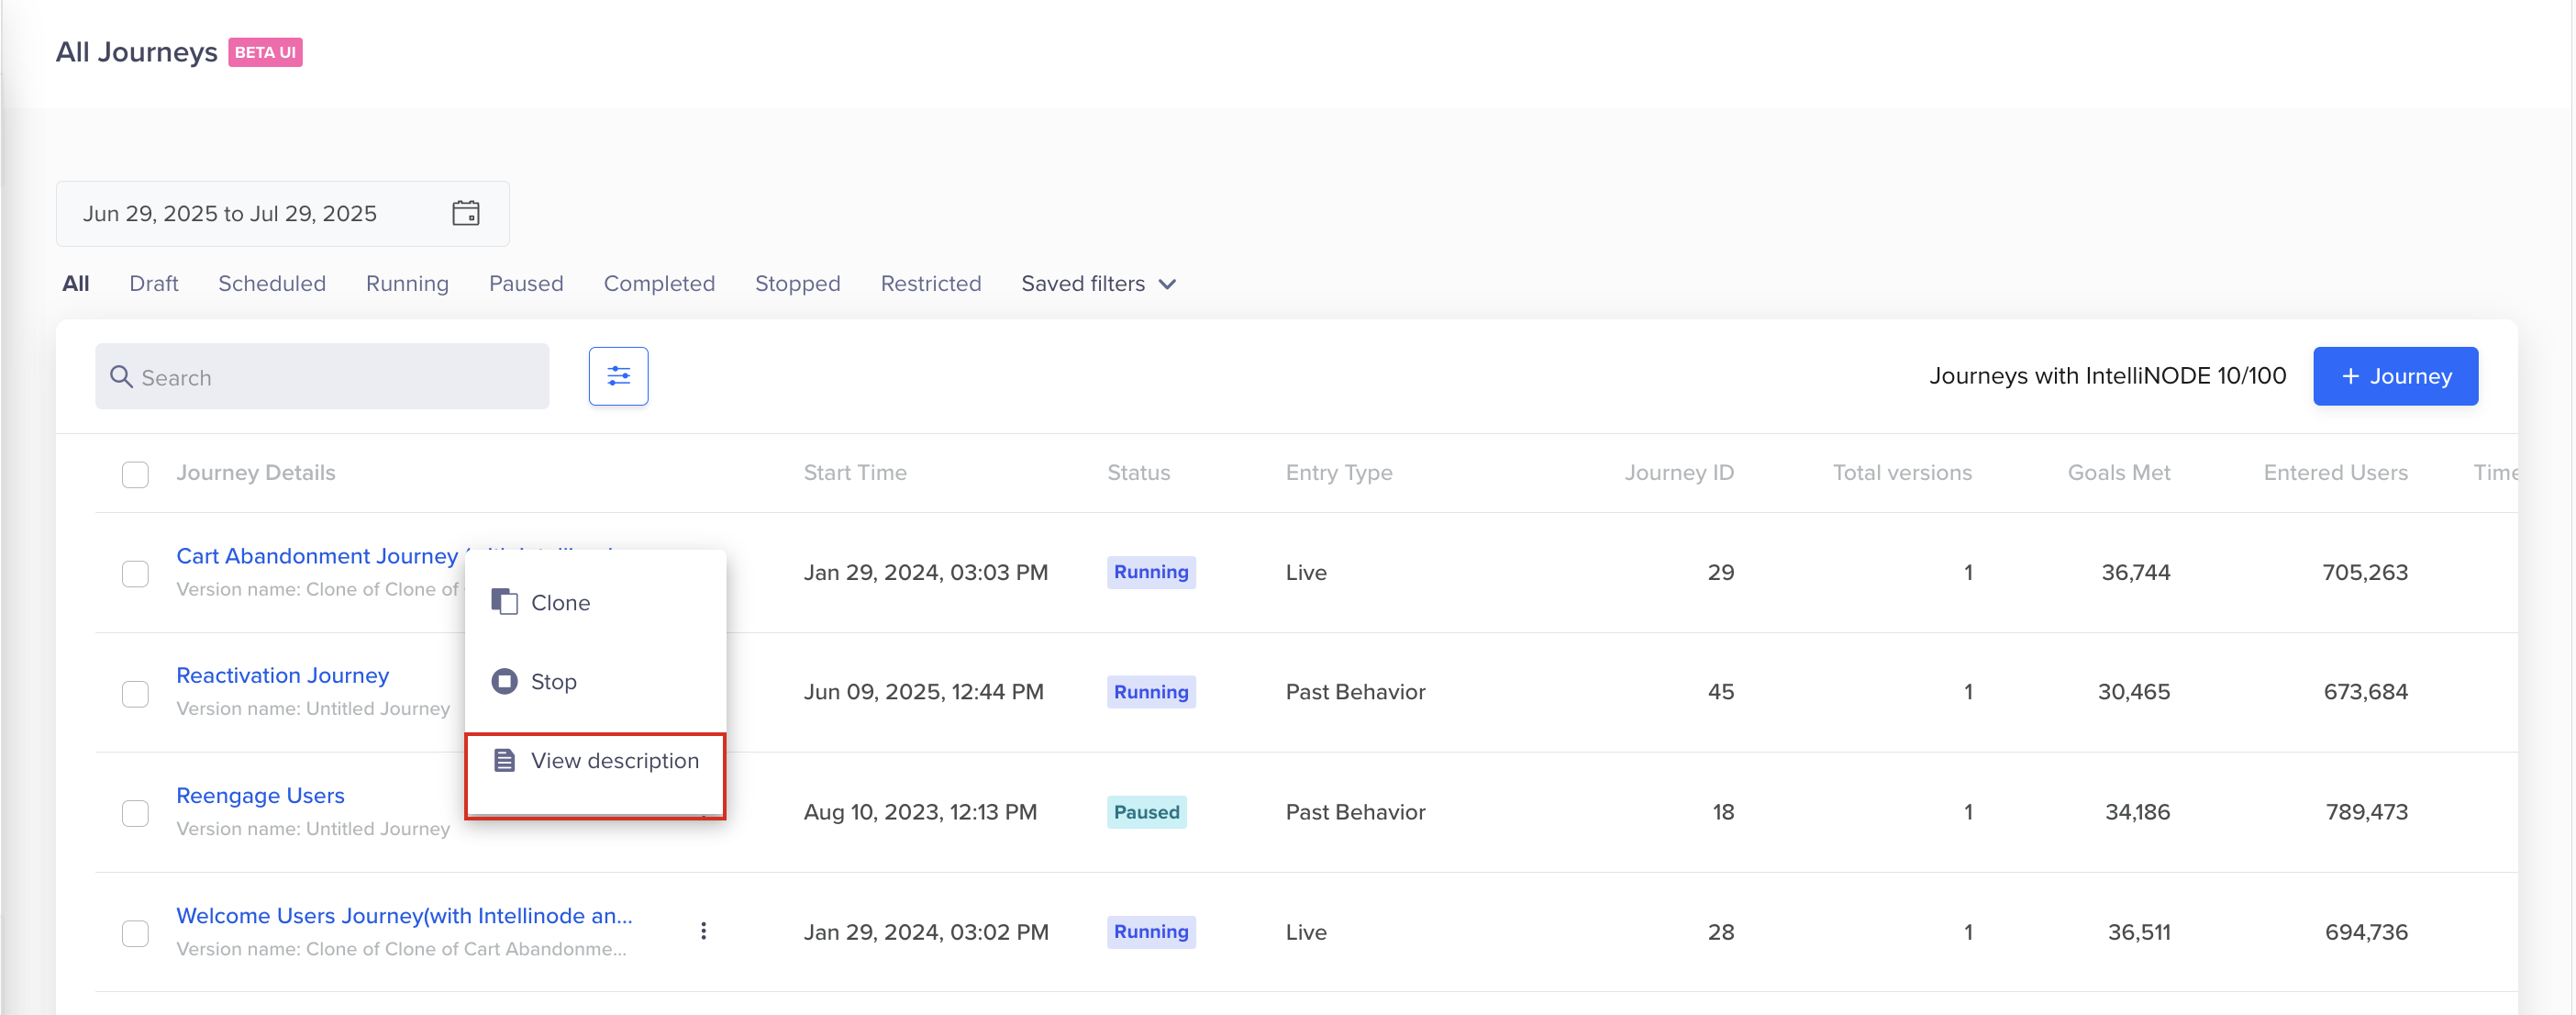
Task: Open the date range Jun 29 to Jul 29 selector
Action: click(230, 213)
